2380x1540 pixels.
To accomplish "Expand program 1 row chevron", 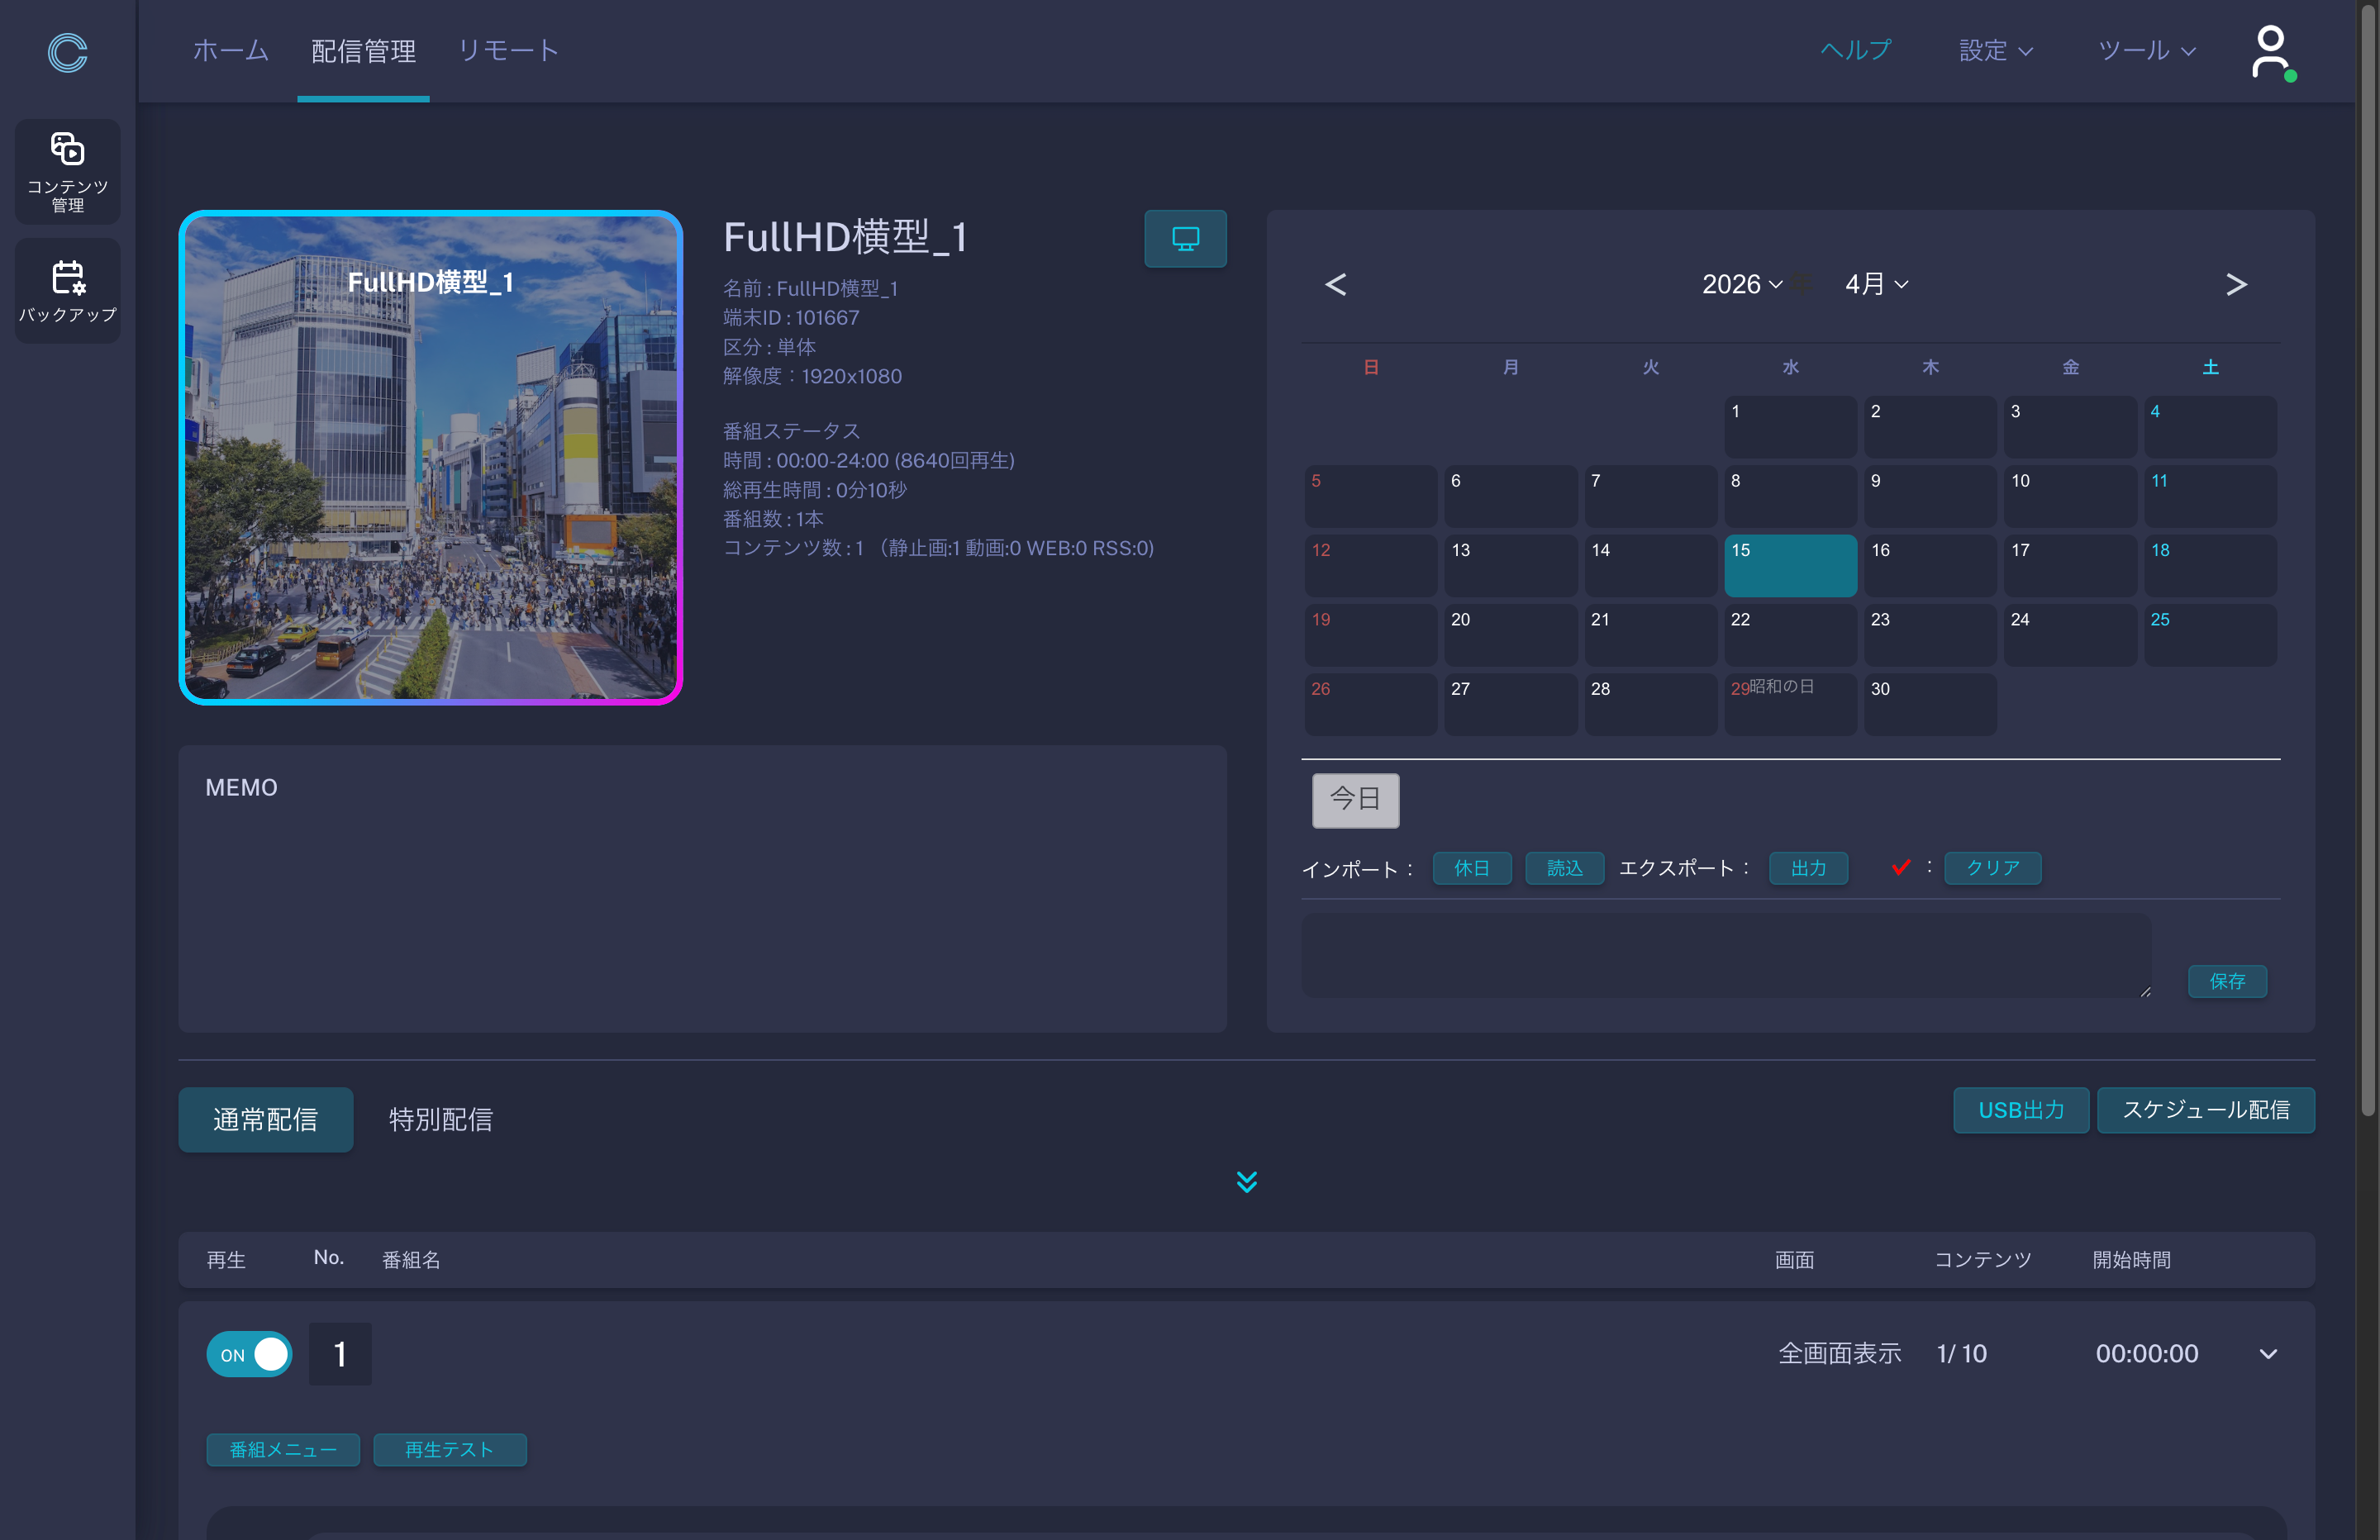I will (x=2268, y=1354).
